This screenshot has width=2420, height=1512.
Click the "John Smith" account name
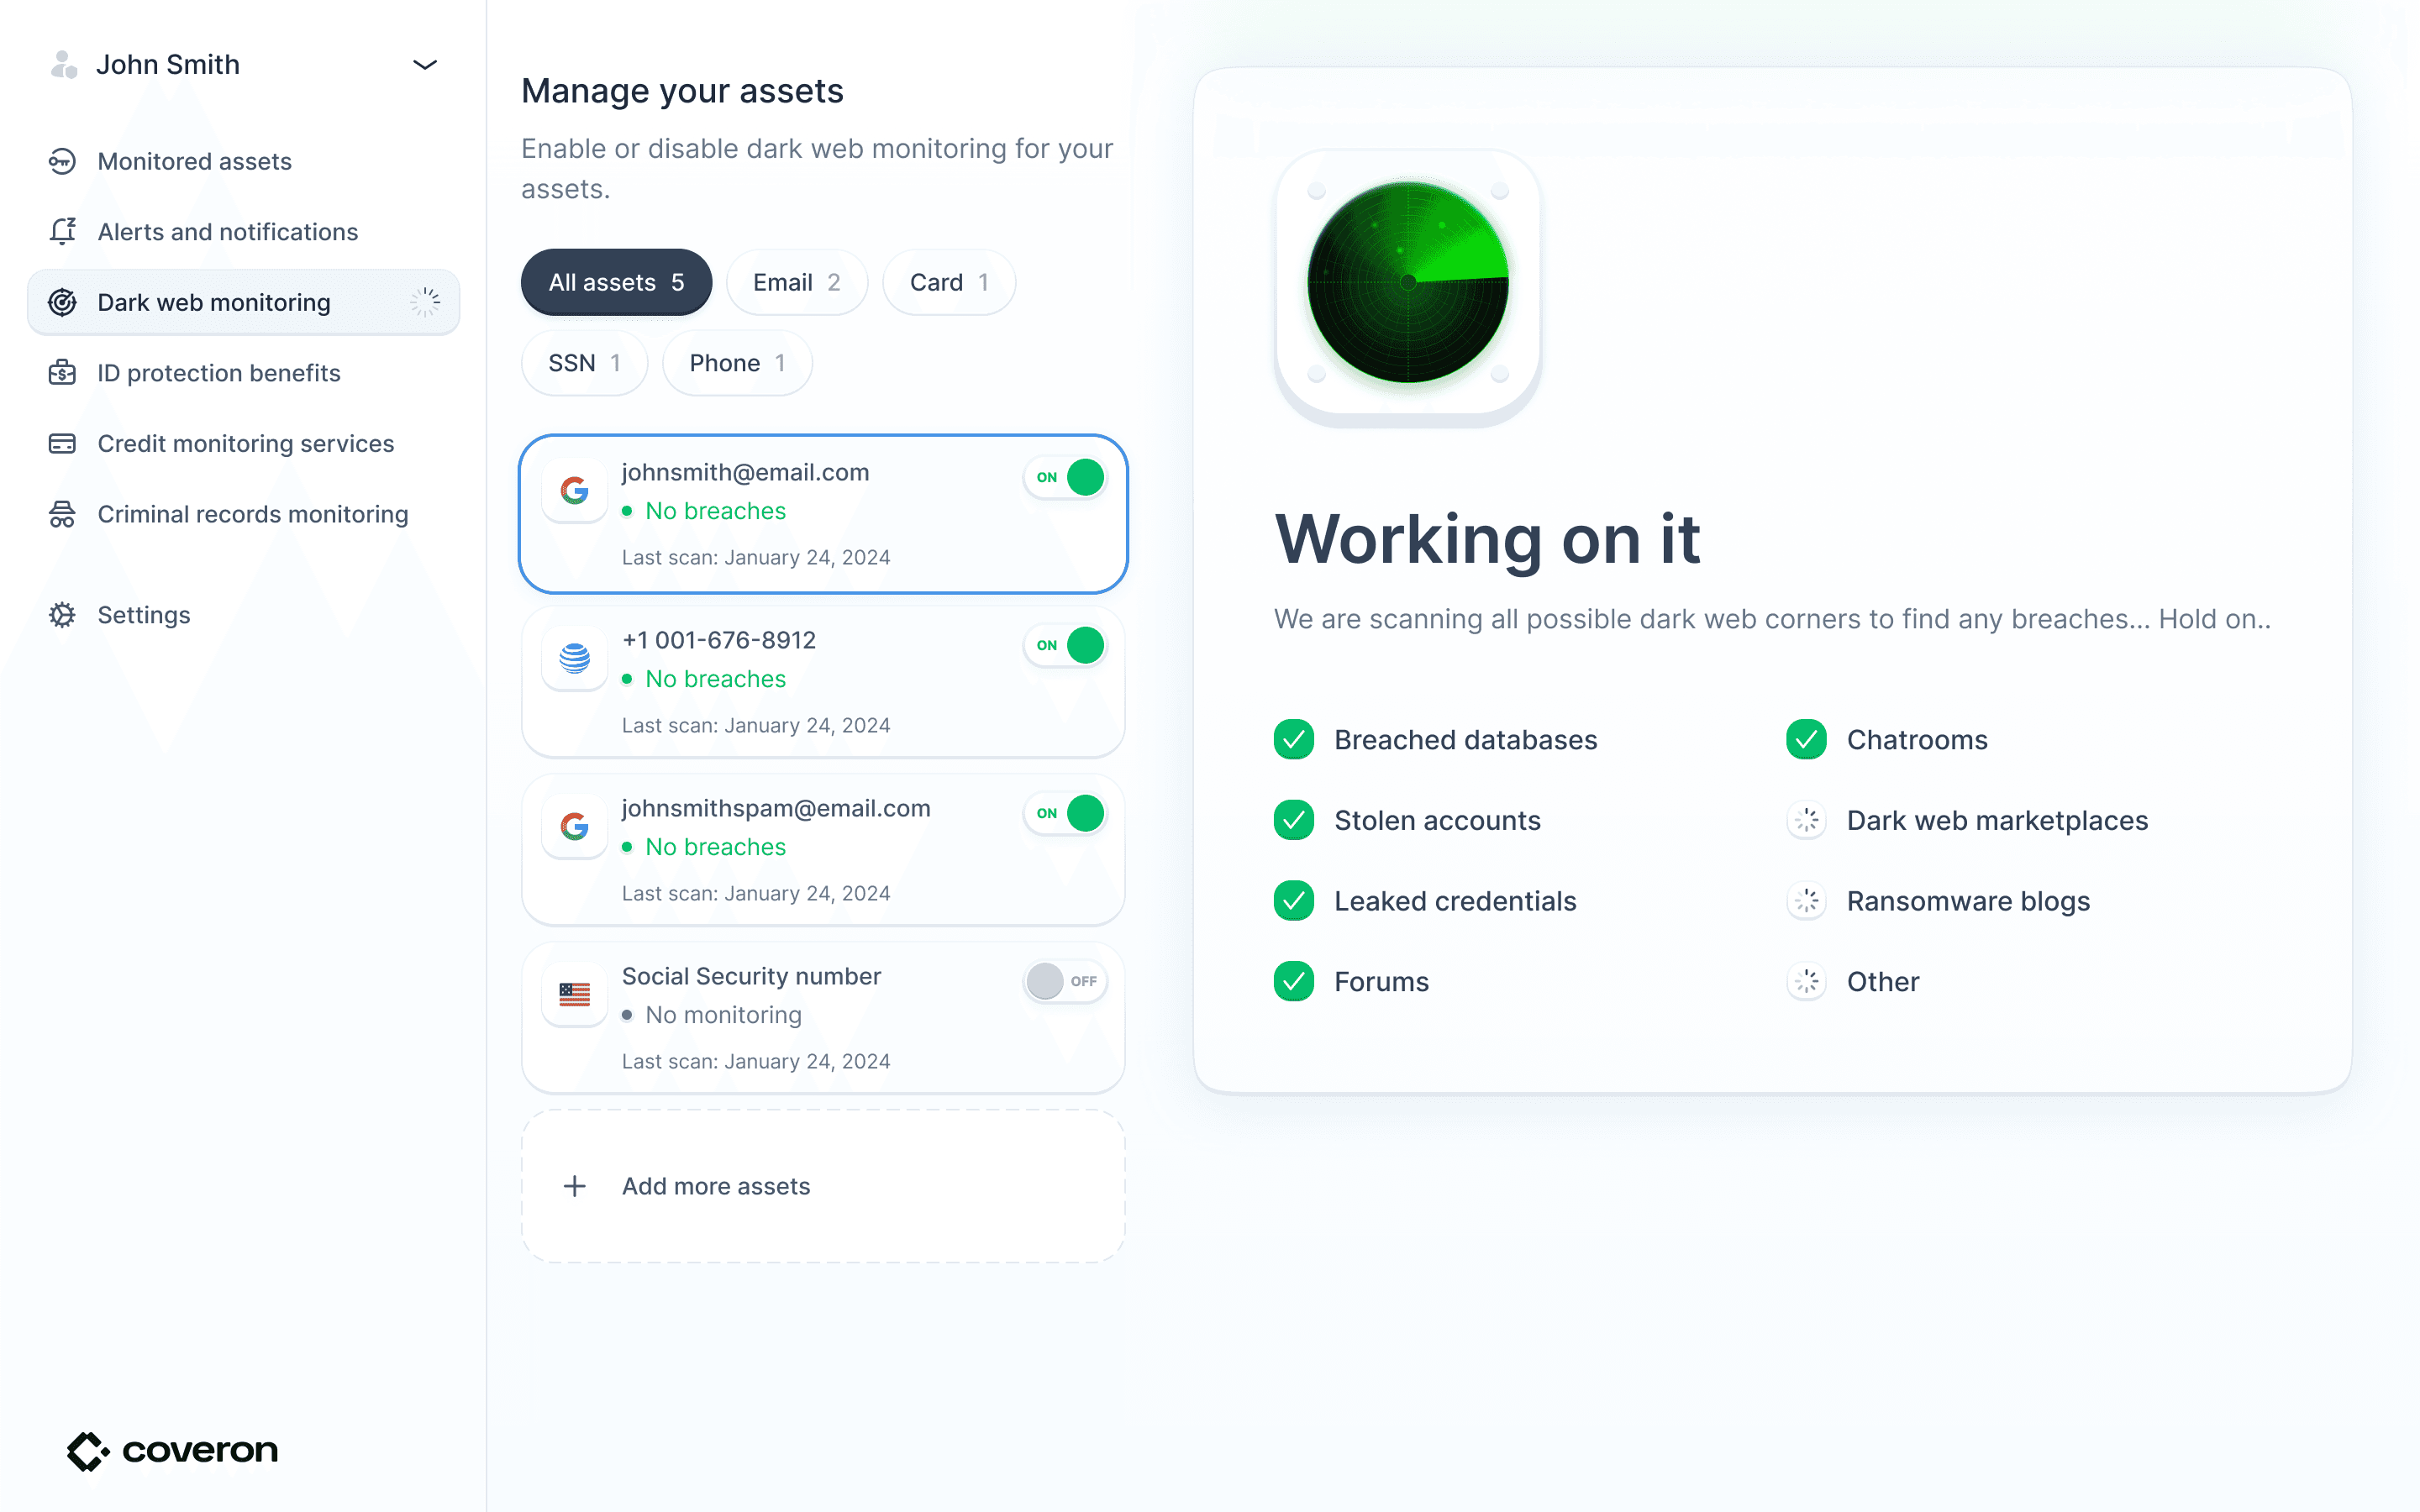[x=168, y=65]
